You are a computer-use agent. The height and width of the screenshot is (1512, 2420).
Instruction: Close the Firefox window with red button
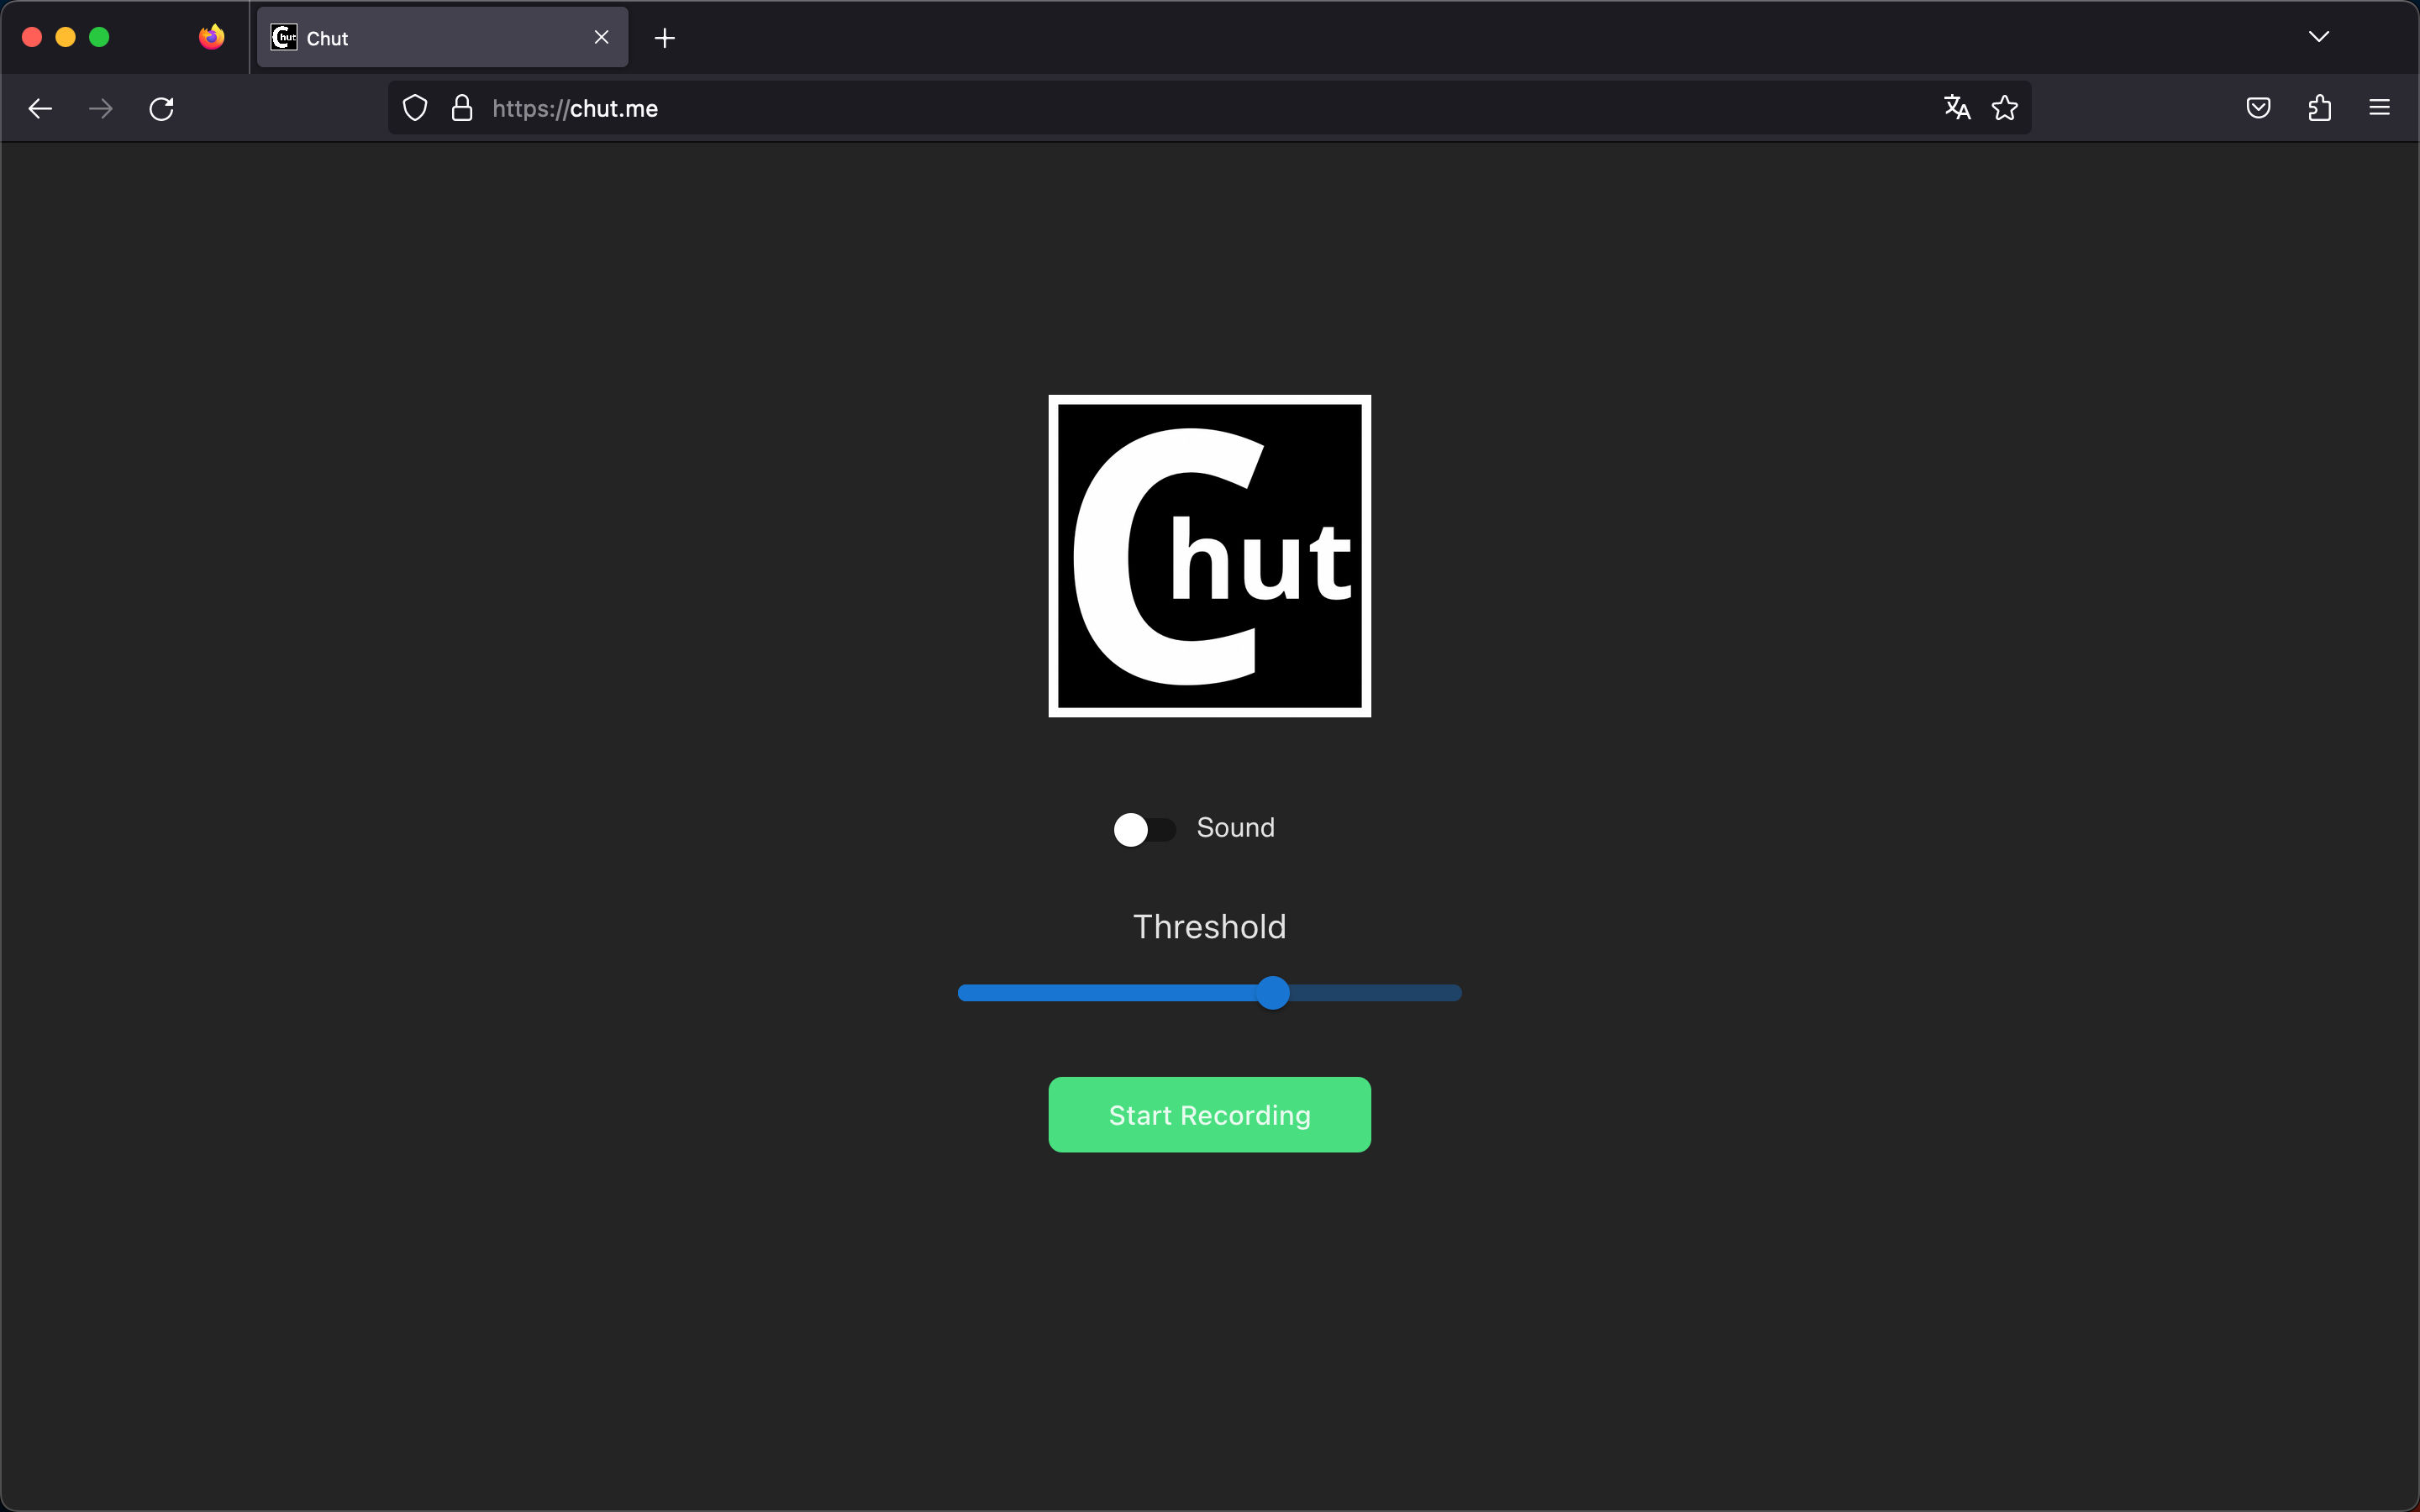click(x=32, y=37)
